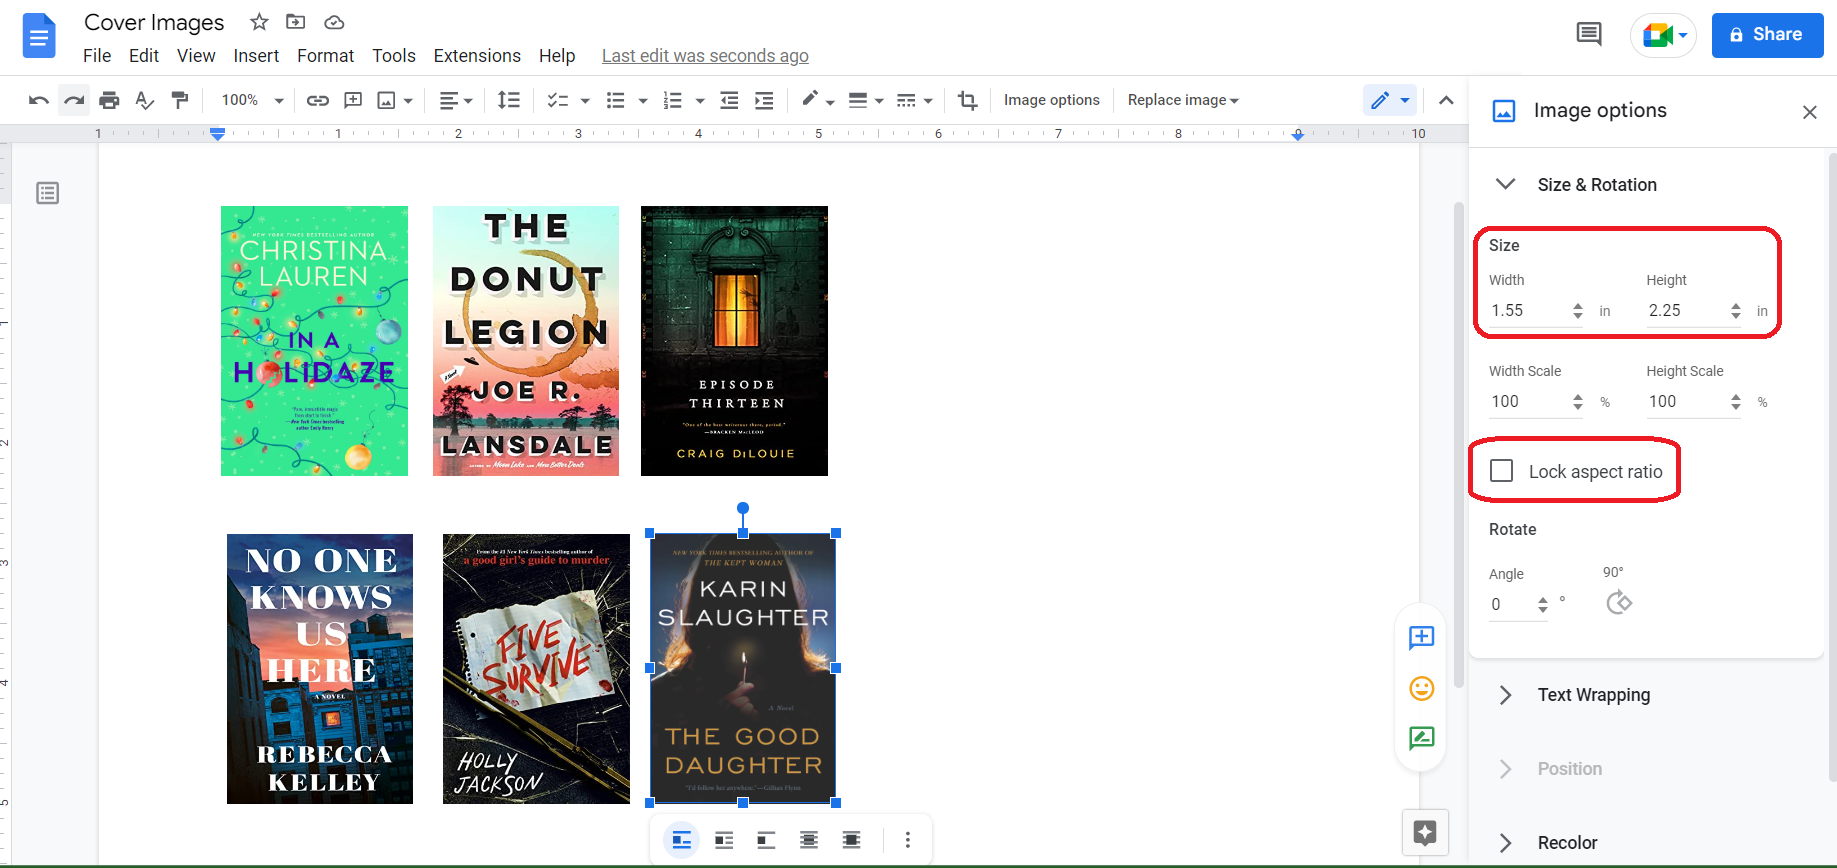Hide the menus with up chevron
This screenshot has width=1837, height=868.
[1446, 100]
